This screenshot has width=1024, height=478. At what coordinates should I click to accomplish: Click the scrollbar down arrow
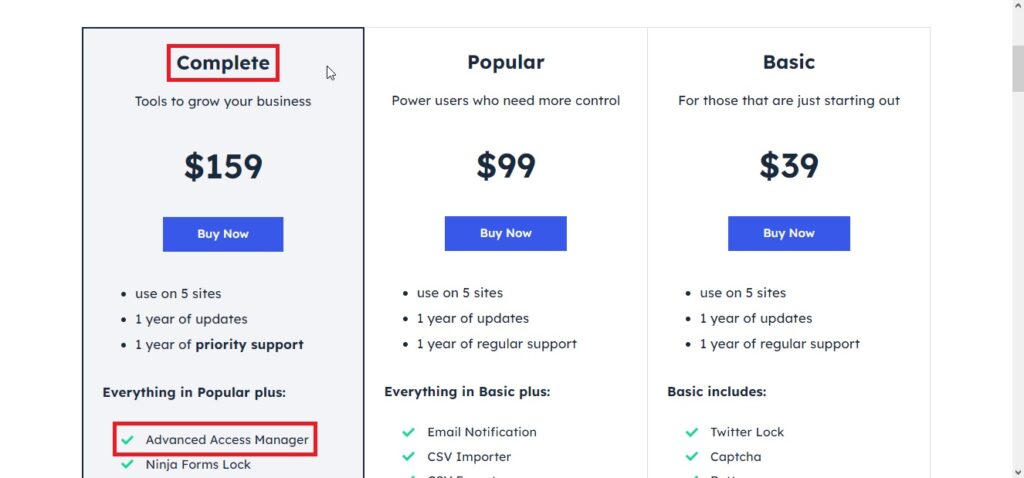tap(1017, 471)
